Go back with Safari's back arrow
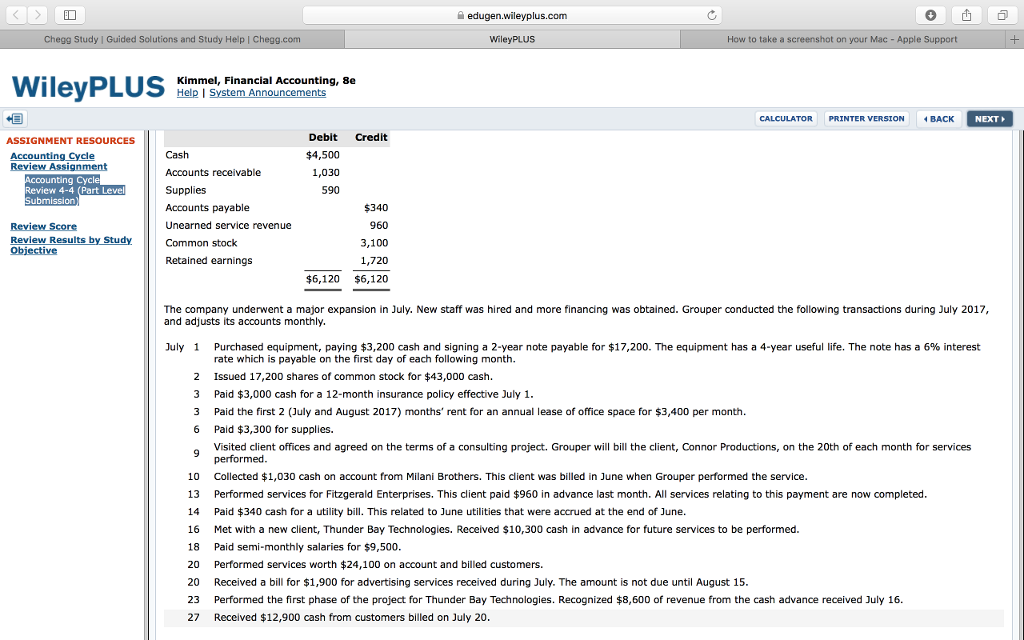This screenshot has height=640, width=1024. click(16, 14)
